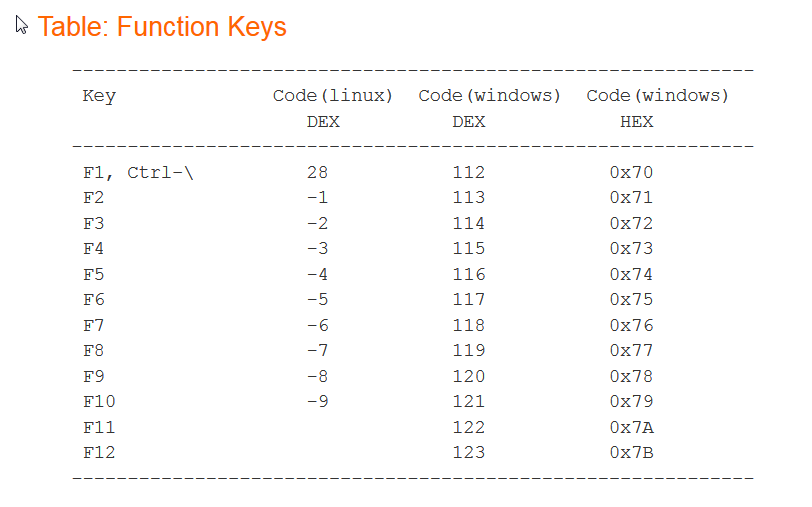The height and width of the screenshot is (507, 812).
Task: Select the "F1, Ctrl-\" row label
Action: point(138,172)
